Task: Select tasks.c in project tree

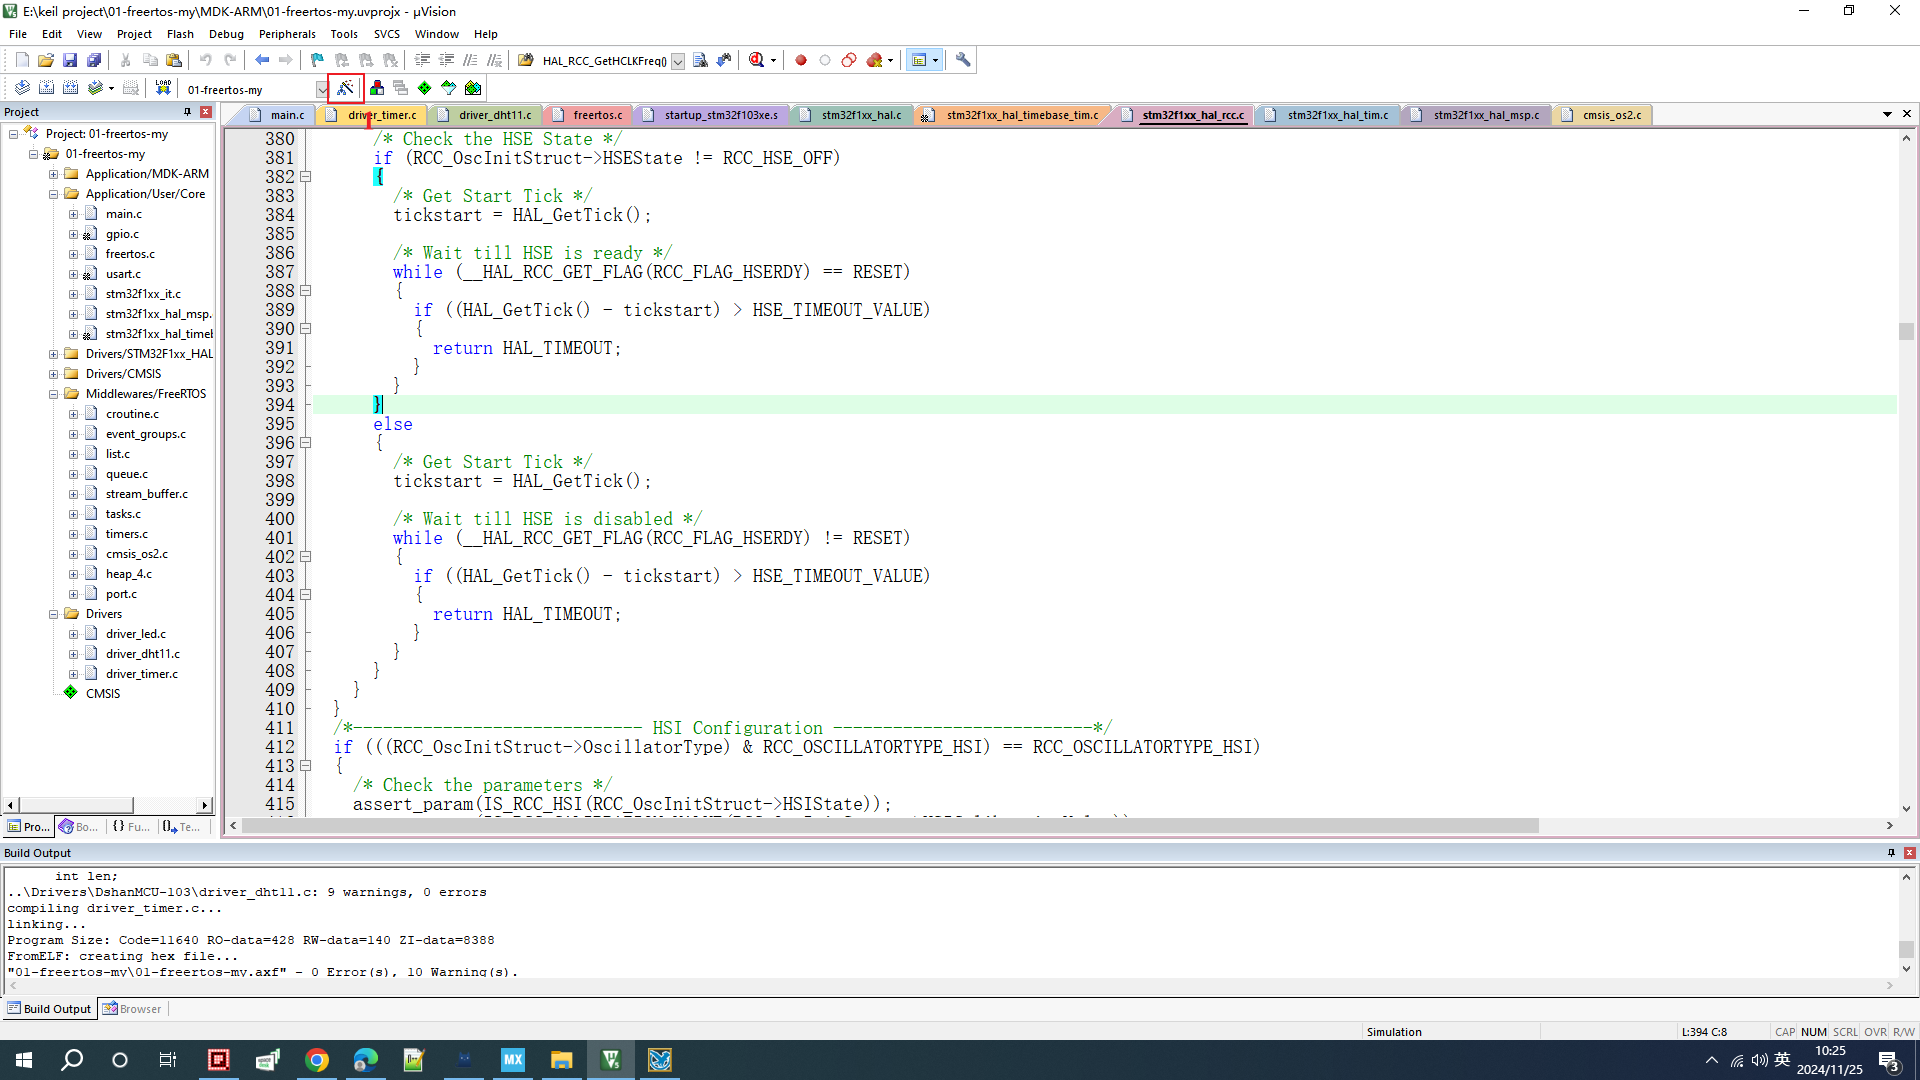Action: 123,514
